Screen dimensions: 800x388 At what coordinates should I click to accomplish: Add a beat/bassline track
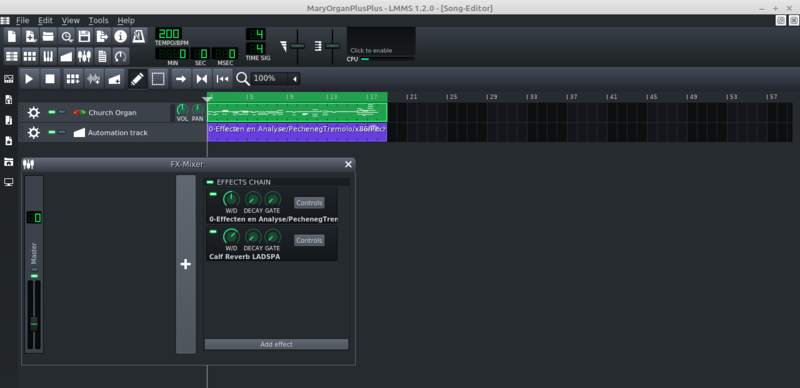73,79
